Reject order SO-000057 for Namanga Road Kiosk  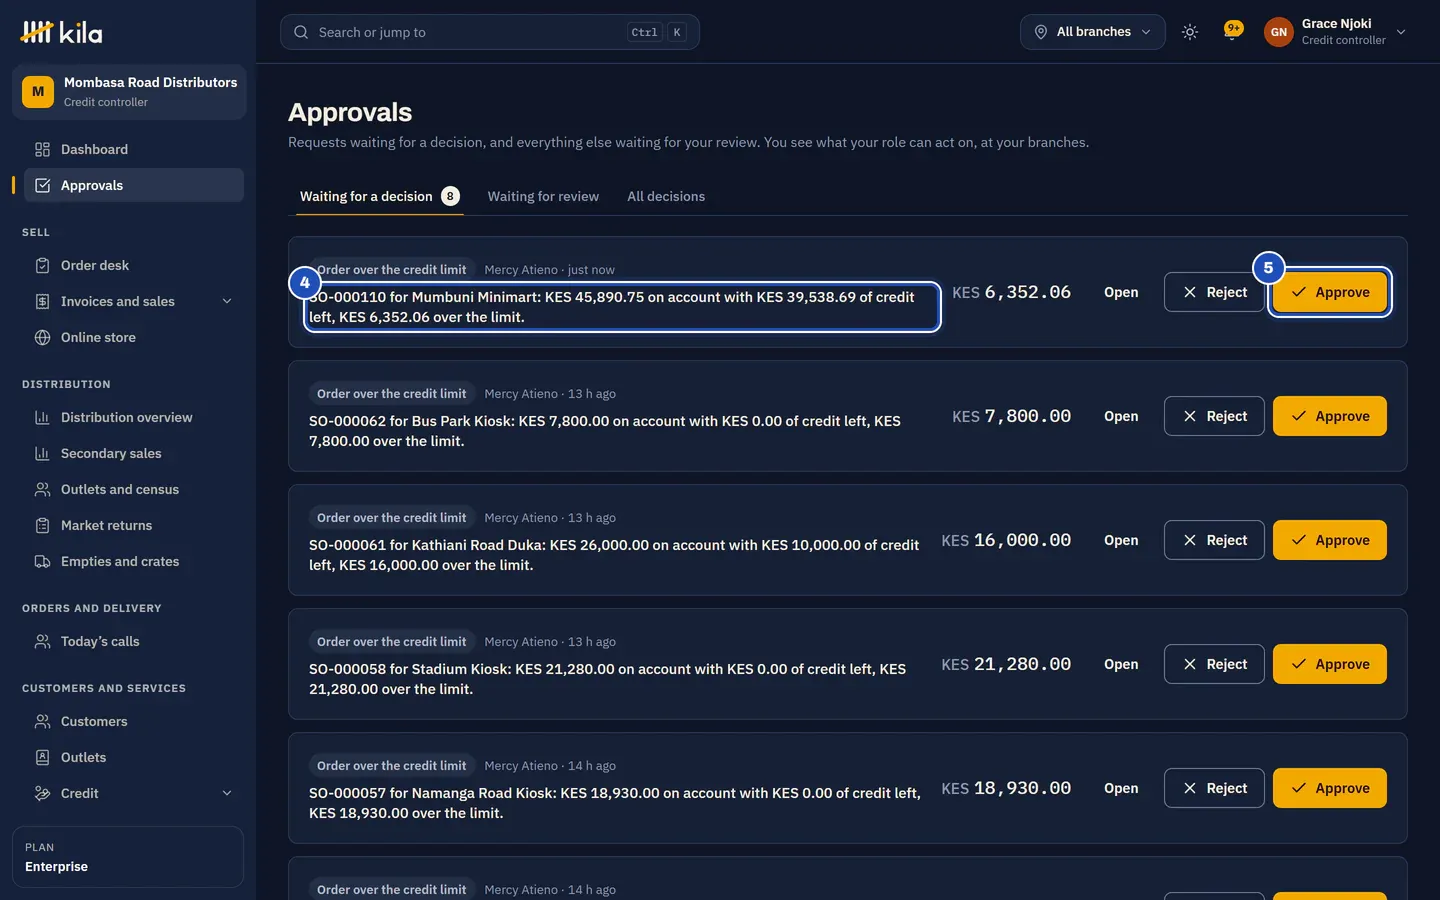(1214, 789)
